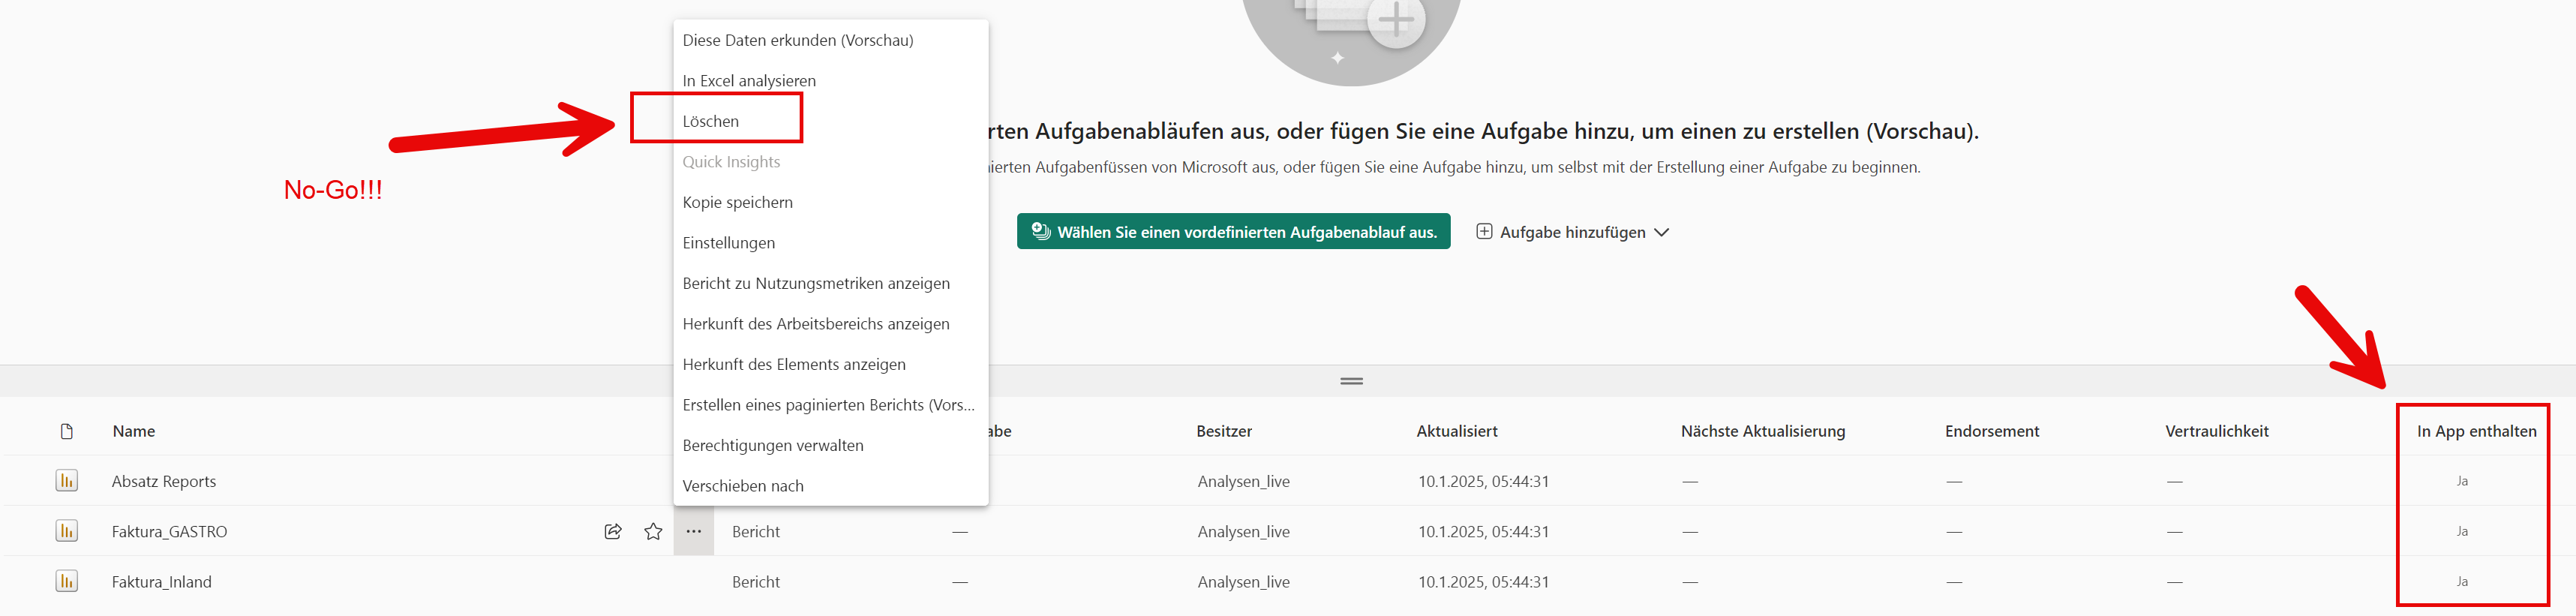Click the share icon for Faktura_GASTRO
Screen dimensions: 2576x616
[x=613, y=531]
